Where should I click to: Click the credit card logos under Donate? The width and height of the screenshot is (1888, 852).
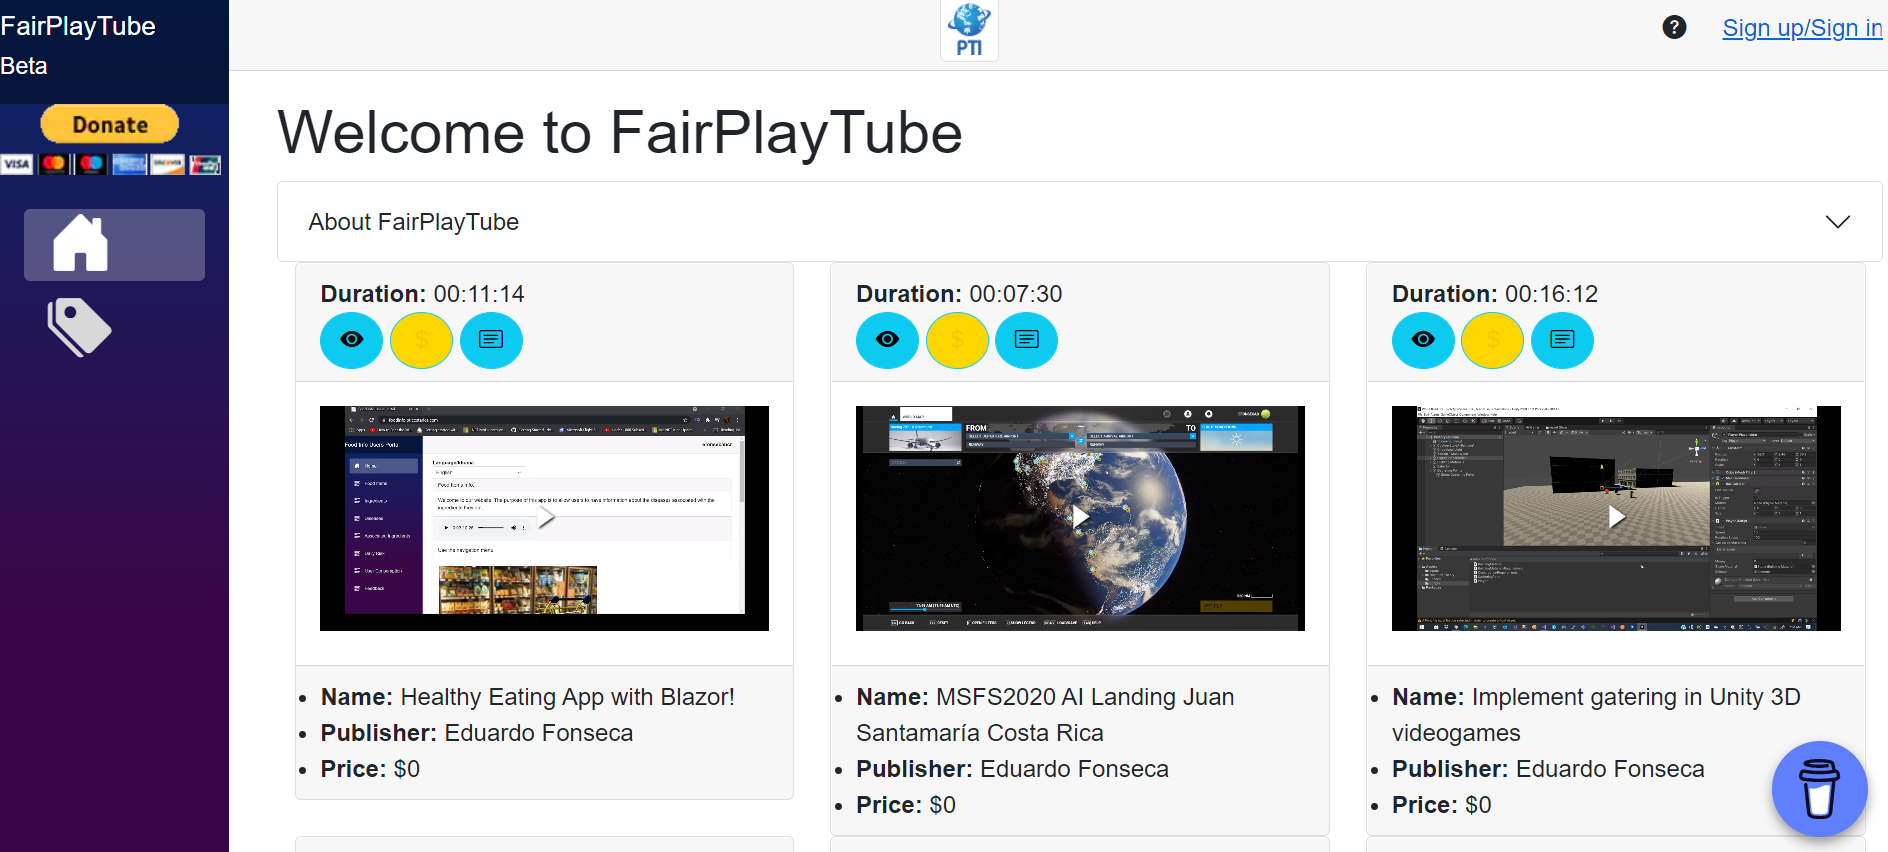click(110, 164)
